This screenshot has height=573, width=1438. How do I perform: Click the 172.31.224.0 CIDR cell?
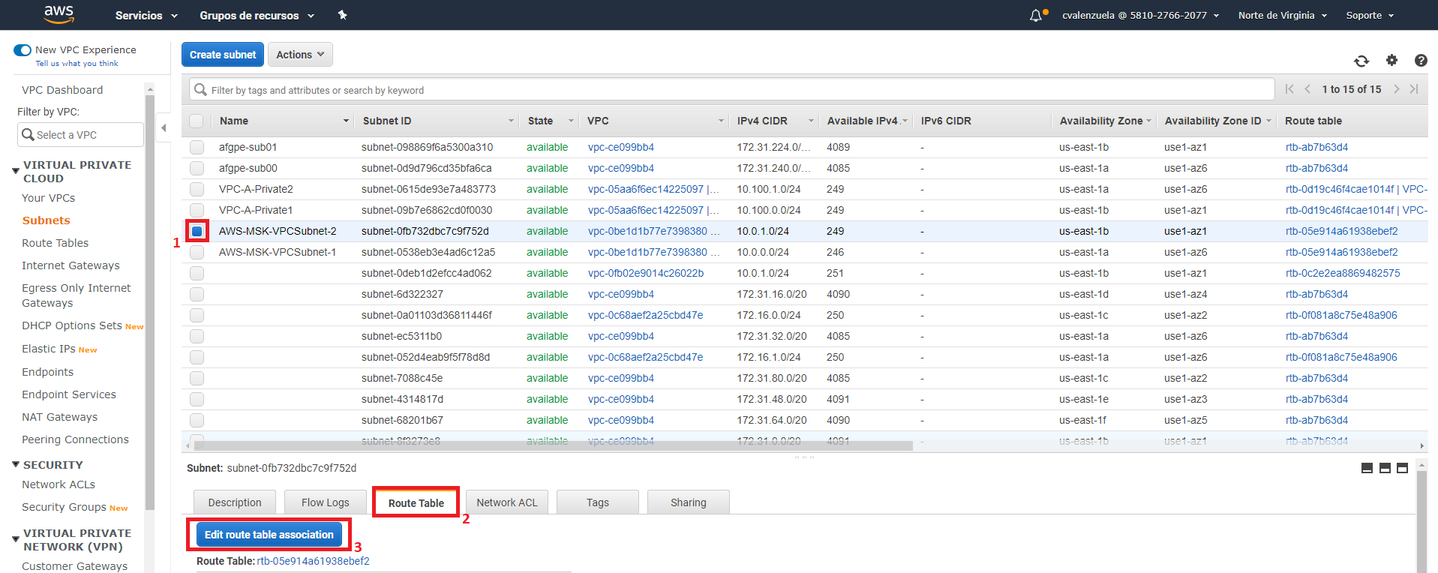(x=774, y=147)
